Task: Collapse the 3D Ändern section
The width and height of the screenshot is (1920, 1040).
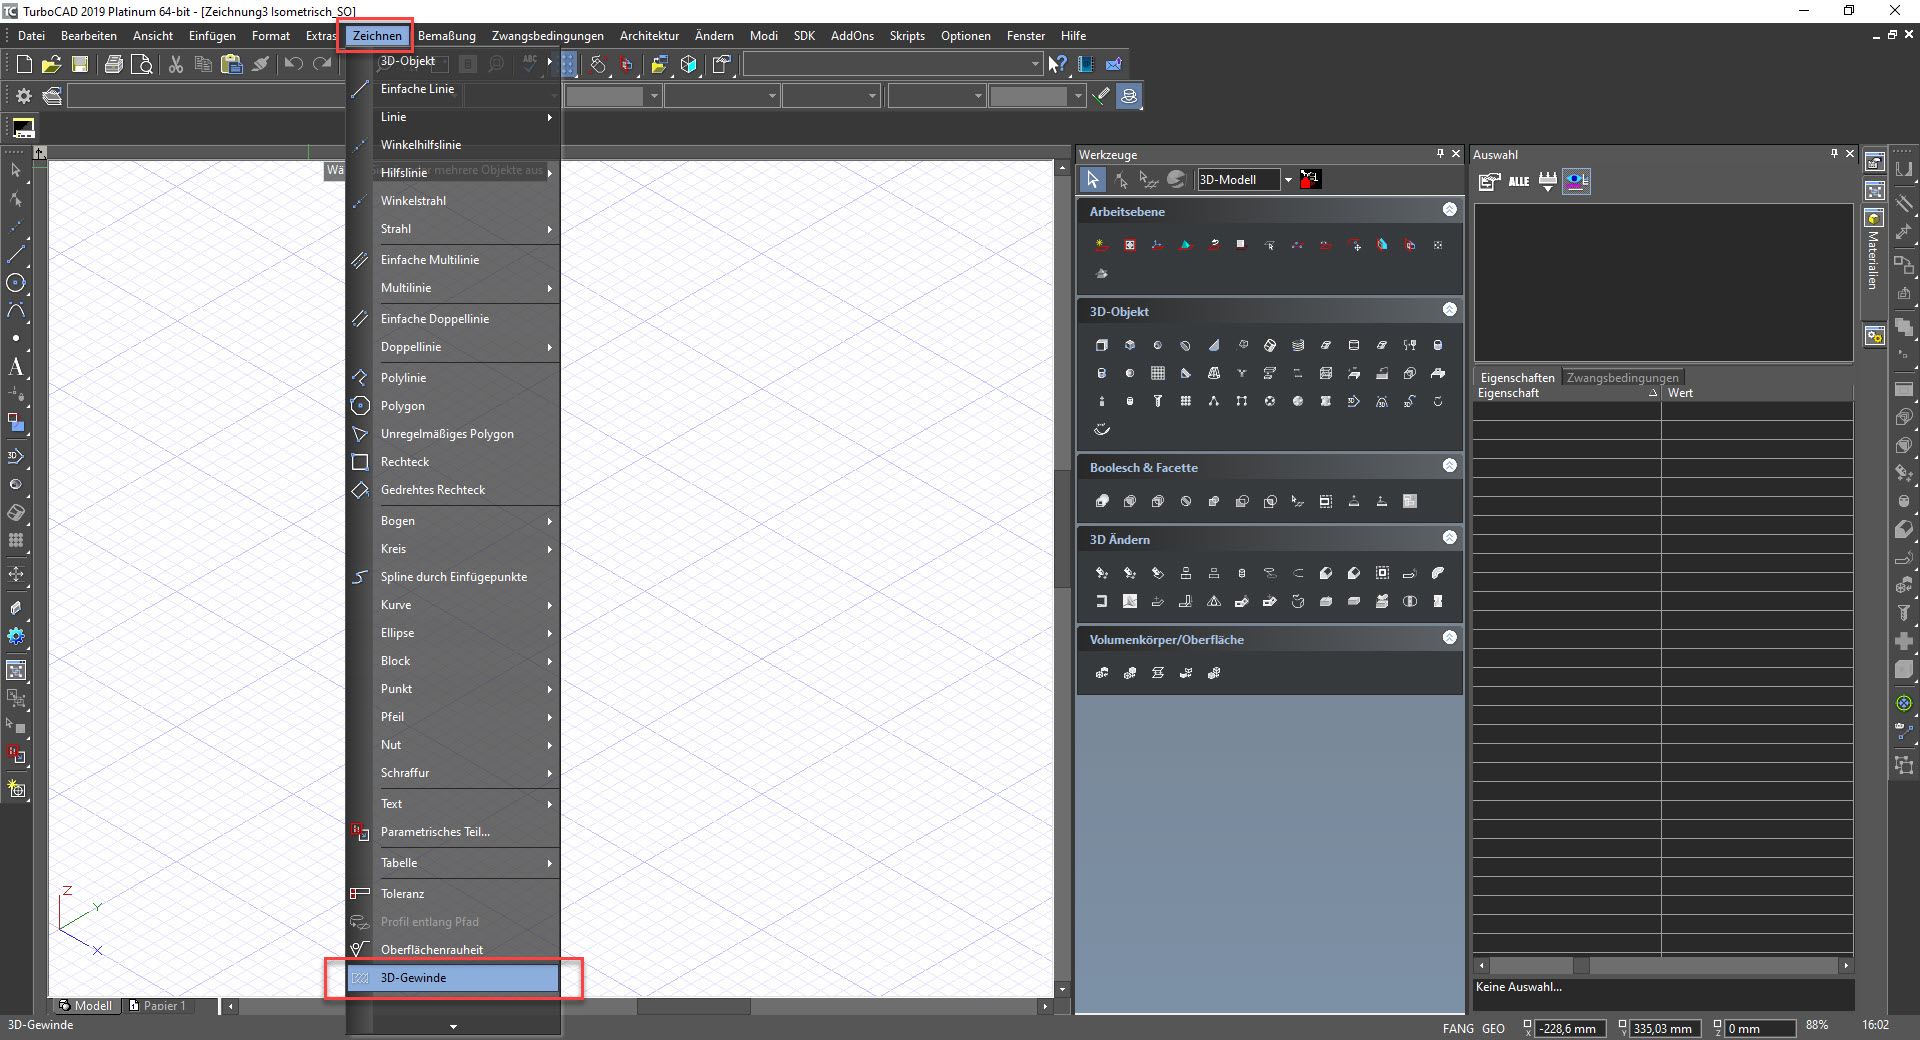Action: point(1449,538)
